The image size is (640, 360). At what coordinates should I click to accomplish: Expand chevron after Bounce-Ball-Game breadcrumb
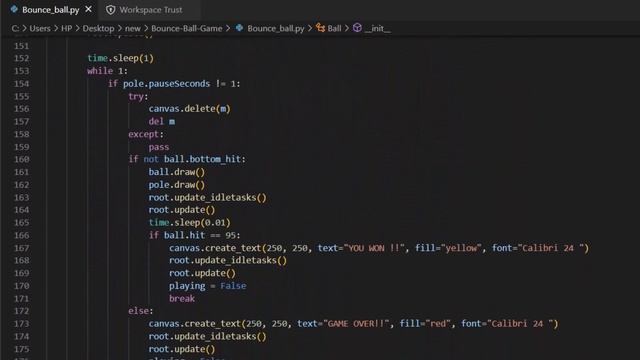(228, 28)
